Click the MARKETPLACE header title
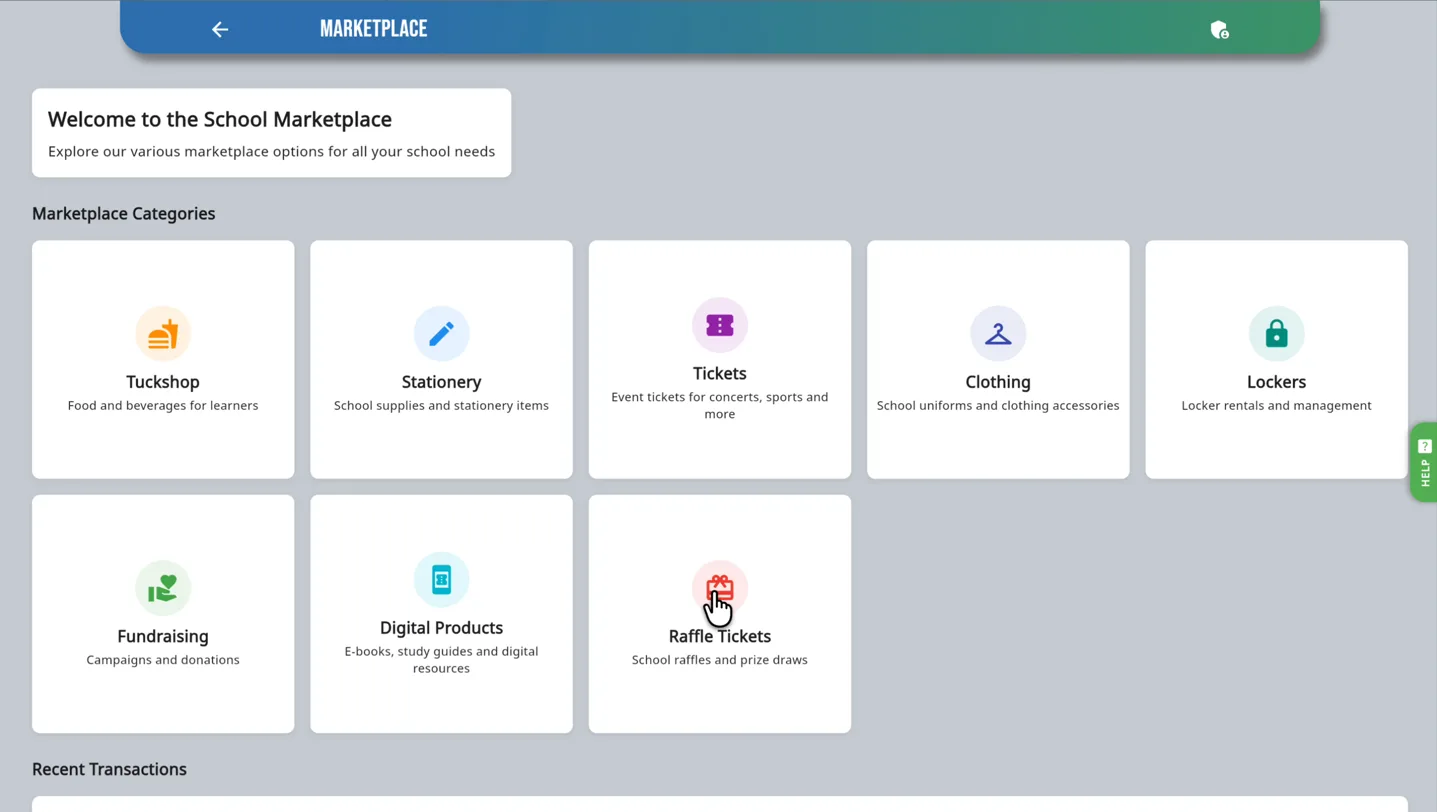The height and width of the screenshot is (812, 1437). pos(373,29)
